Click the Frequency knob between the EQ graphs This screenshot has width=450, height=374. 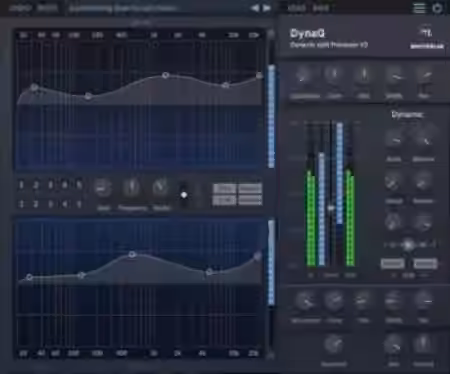point(132,188)
